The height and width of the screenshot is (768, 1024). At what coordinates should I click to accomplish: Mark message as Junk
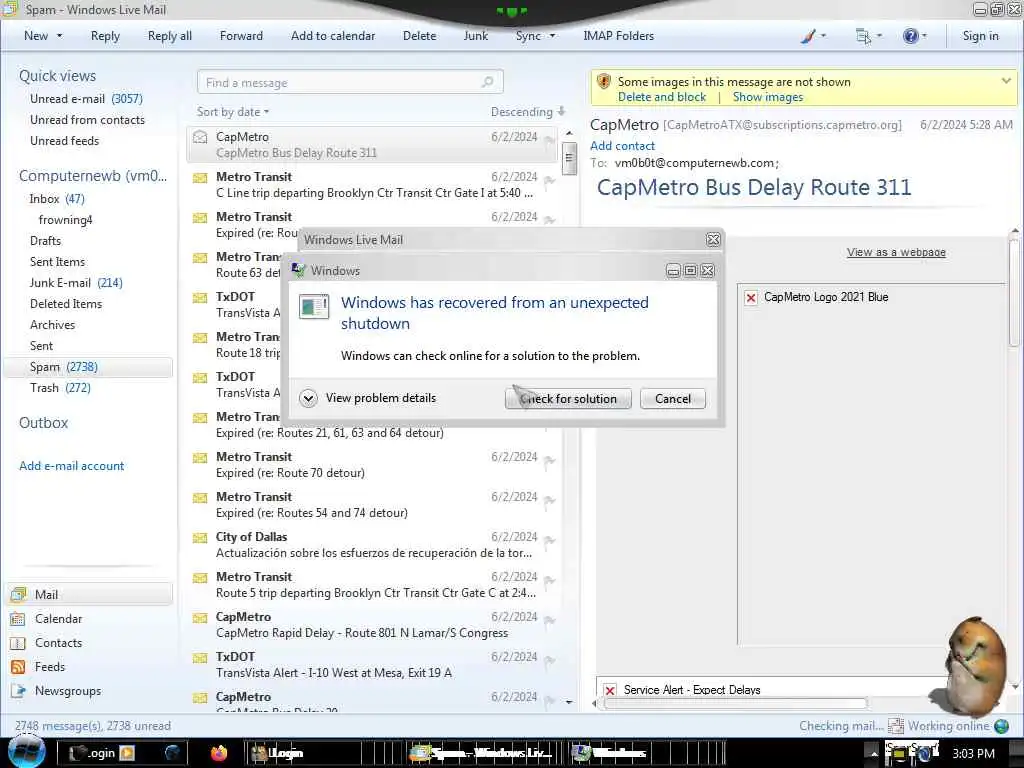[x=475, y=36]
